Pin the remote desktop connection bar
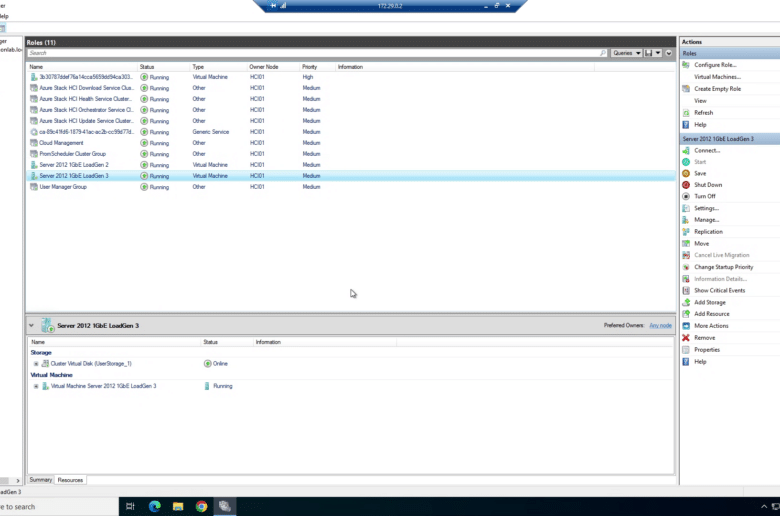The height and width of the screenshot is (516, 780). pos(273,6)
